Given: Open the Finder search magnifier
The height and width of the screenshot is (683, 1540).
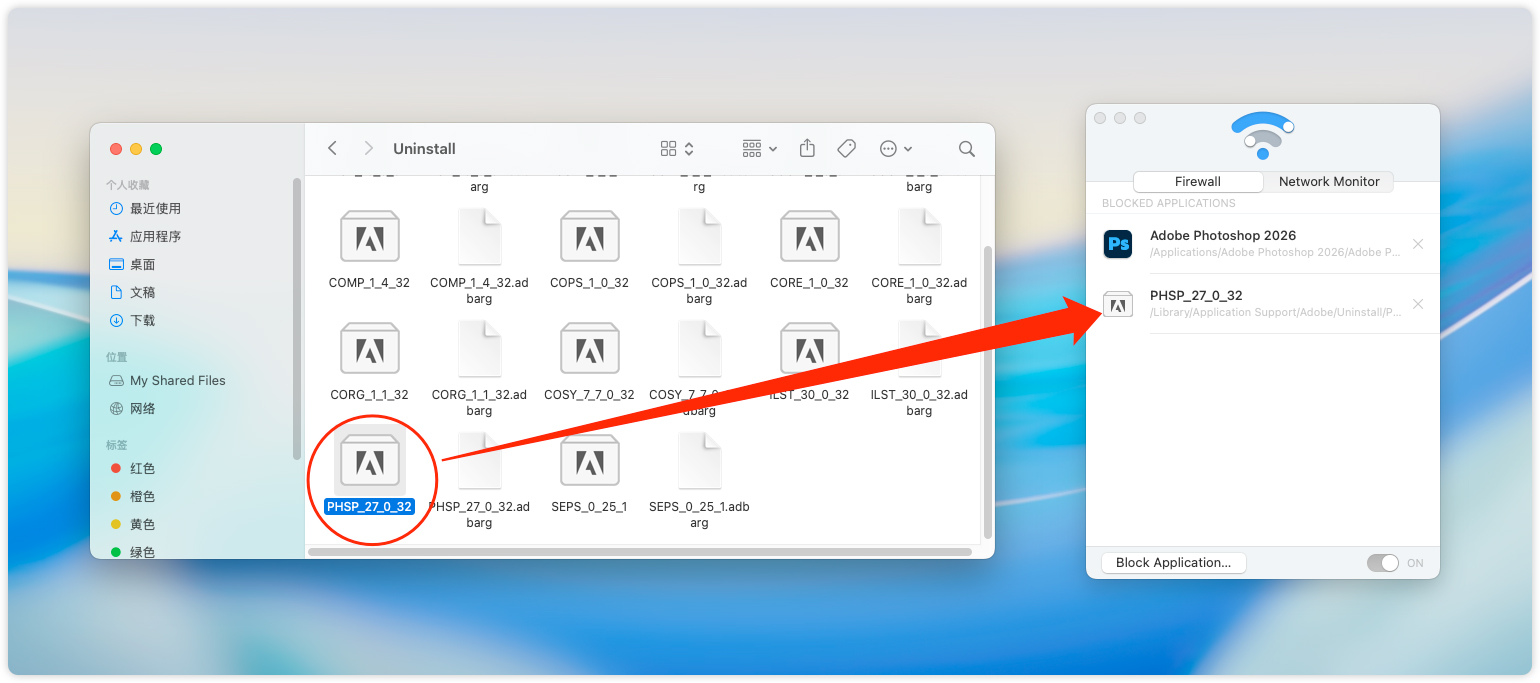Looking at the screenshot, I should pos(966,148).
